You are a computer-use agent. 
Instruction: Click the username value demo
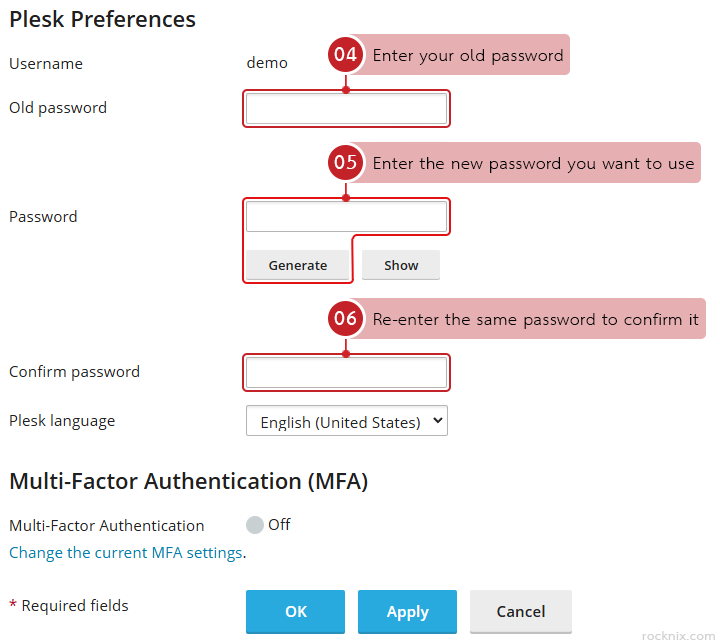point(267,63)
